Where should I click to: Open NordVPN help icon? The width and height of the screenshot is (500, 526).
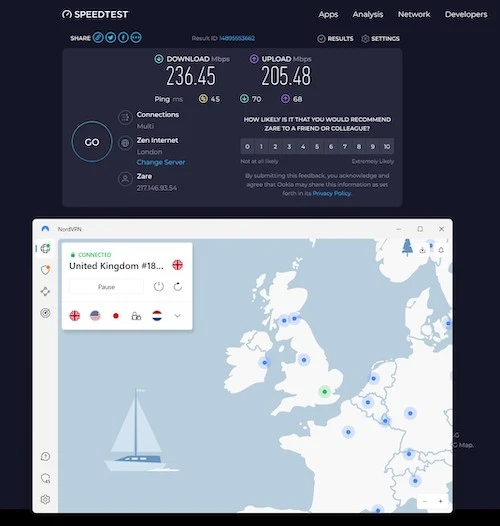tap(45, 457)
